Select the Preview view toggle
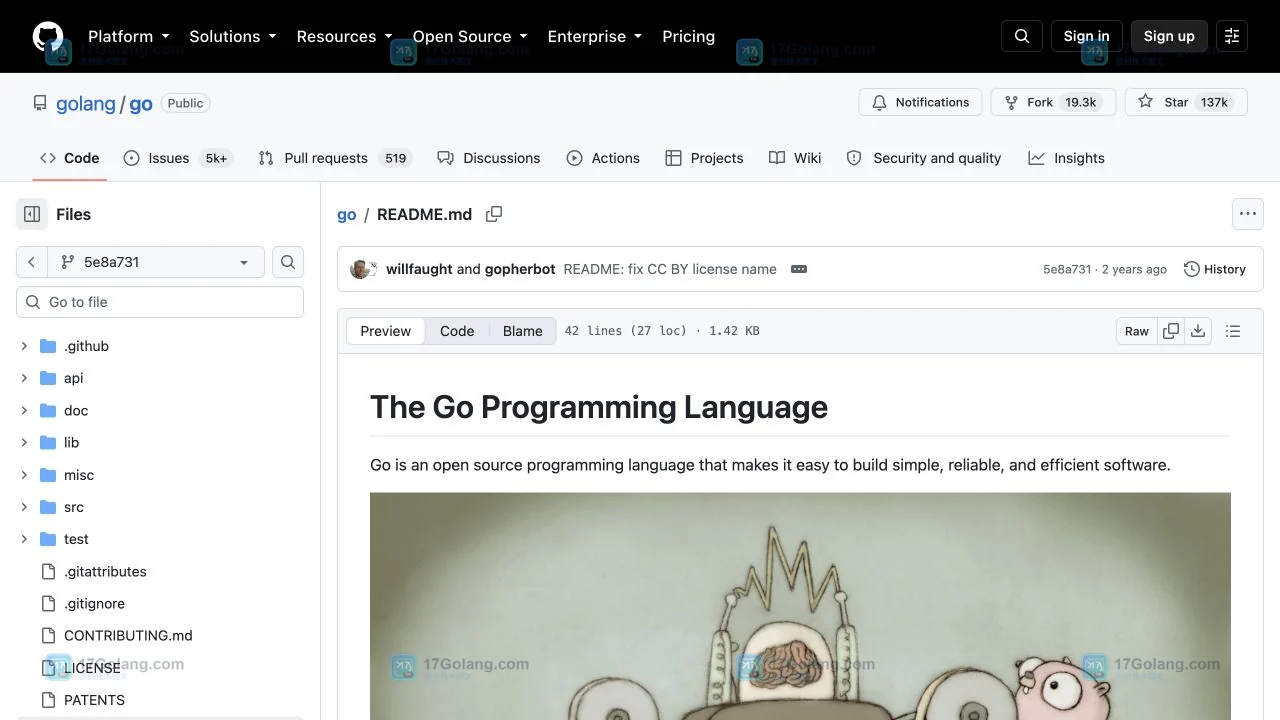The width and height of the screenshot is (1280, 720). pyautogui.click(x=386, y=331)
